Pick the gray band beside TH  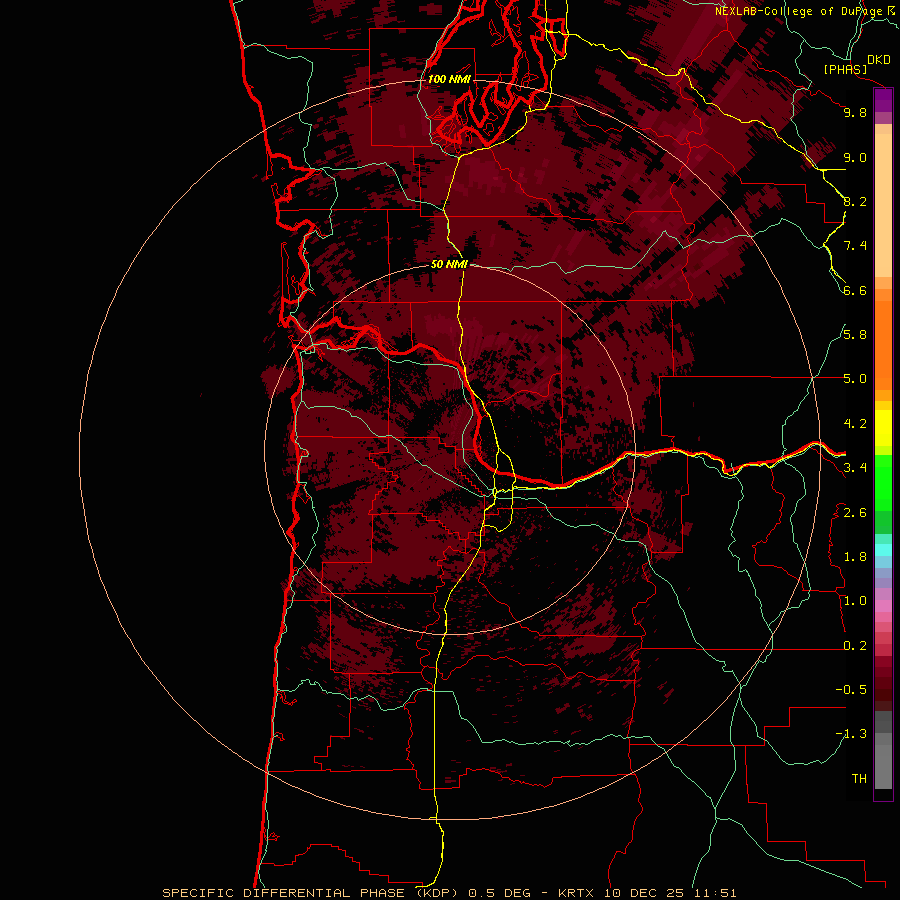pos(883,769)
